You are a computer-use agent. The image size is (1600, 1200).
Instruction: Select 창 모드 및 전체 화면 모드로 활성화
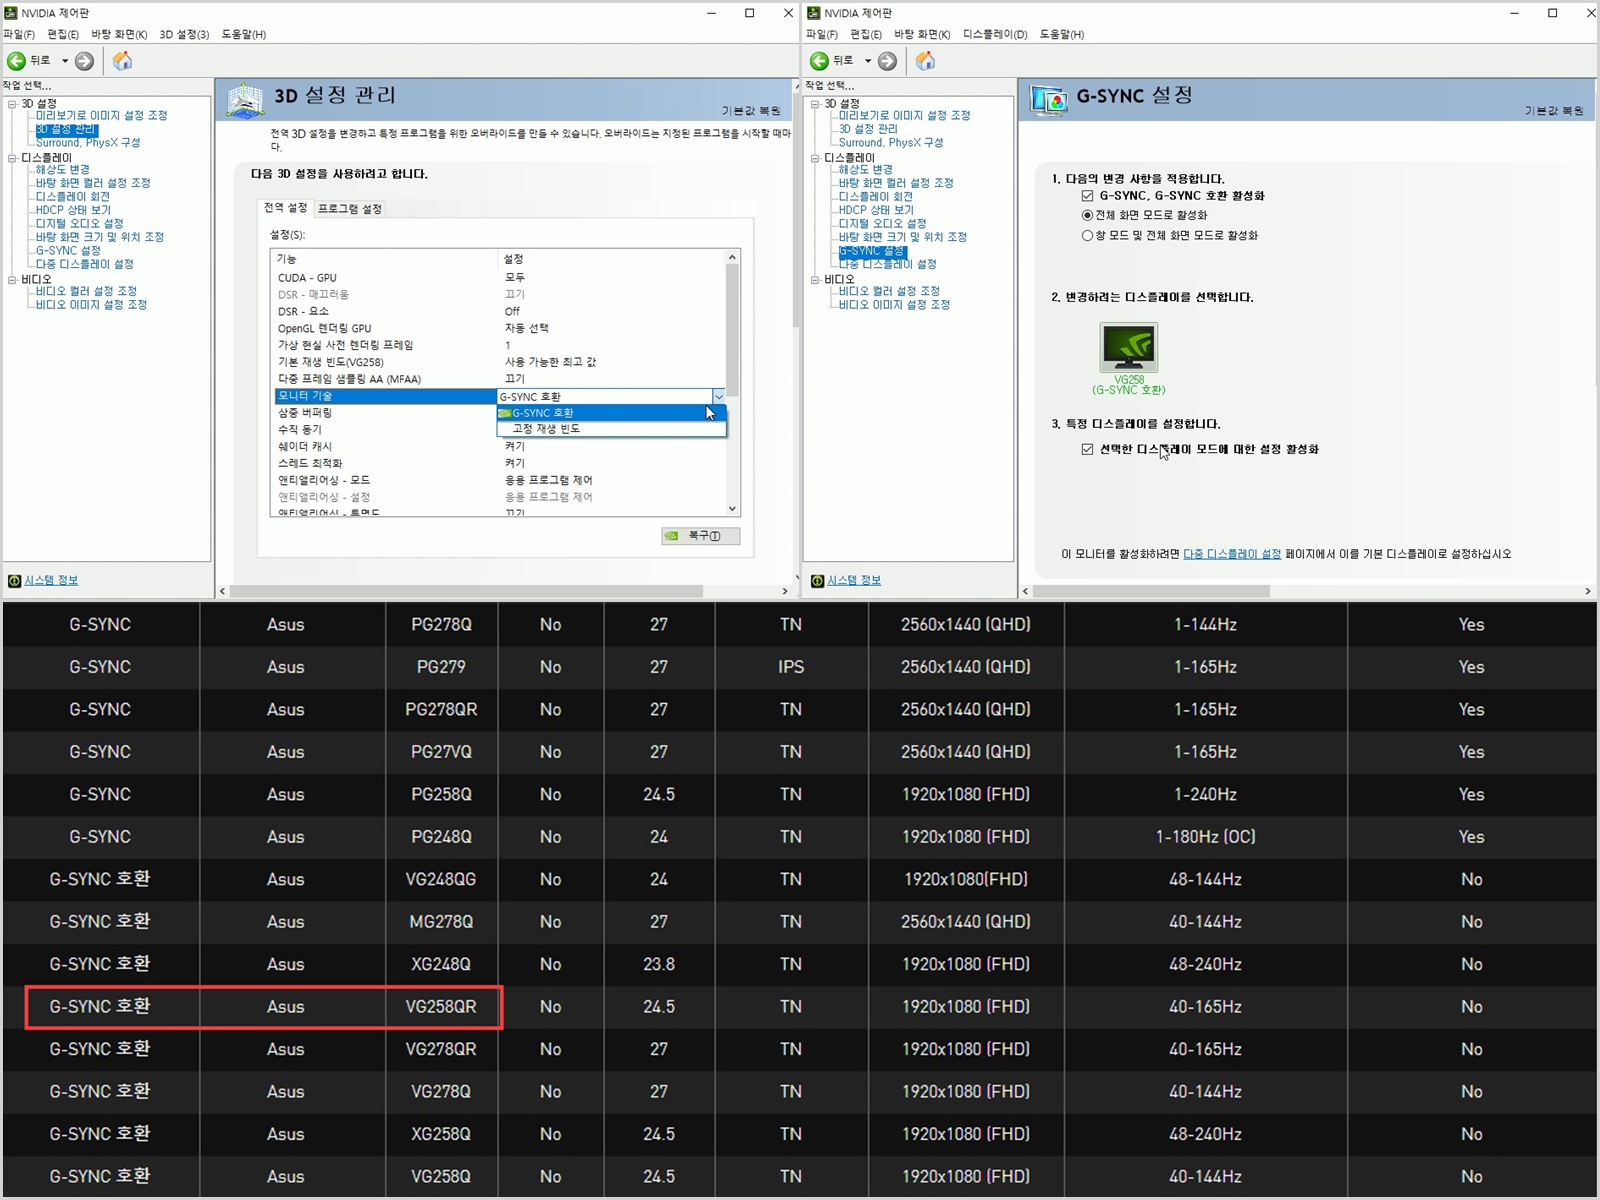pos(1087,236)
